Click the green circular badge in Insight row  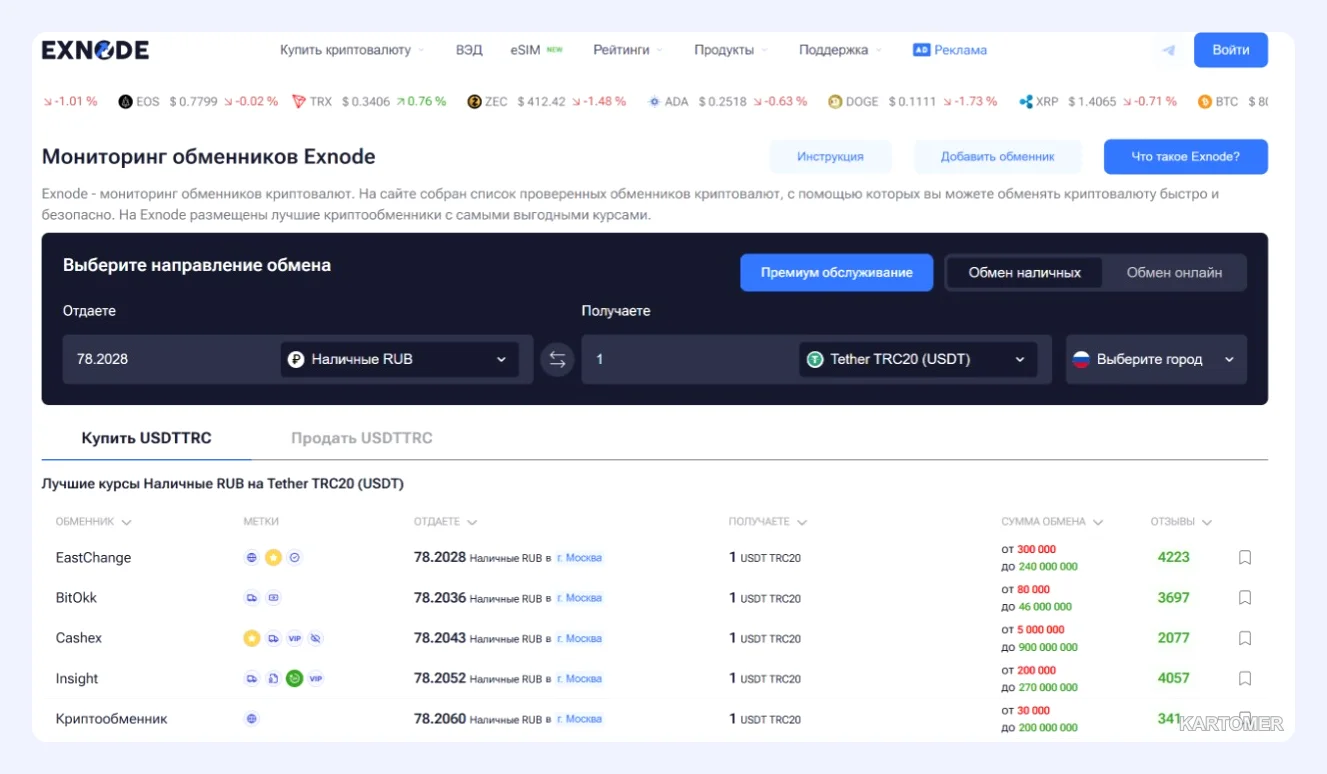click(x=294, y=678)
